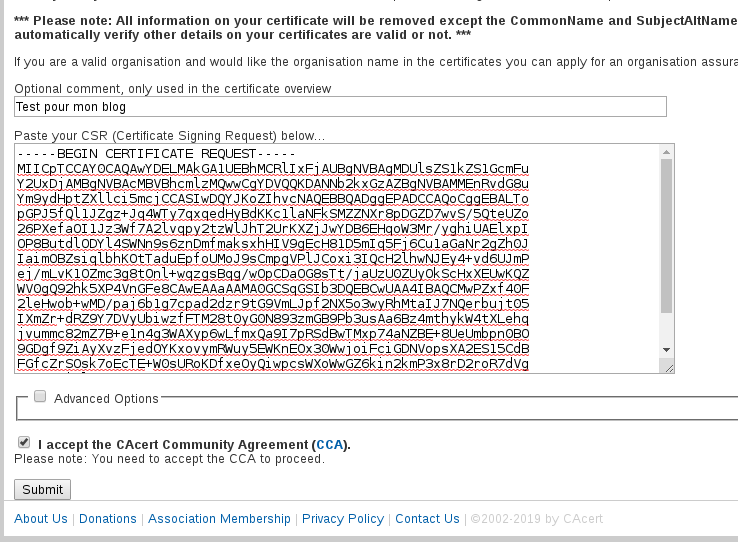Click inside the CSR paste textarea

point(337,259)
